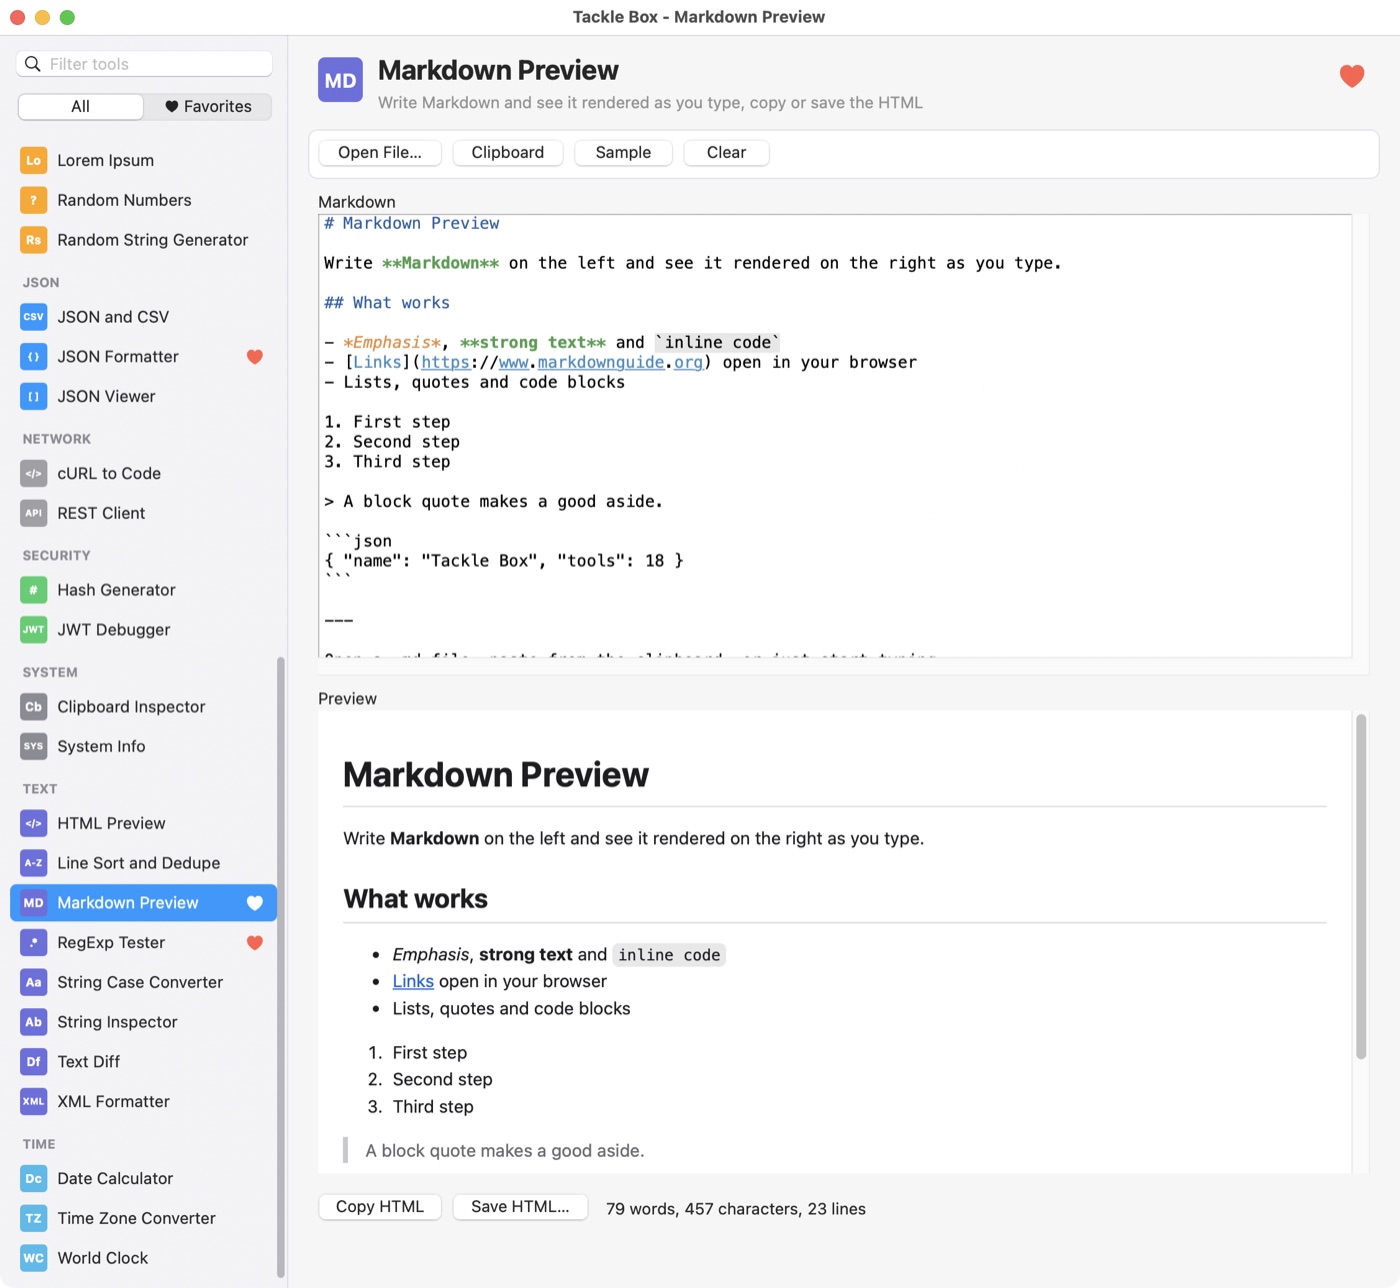This screenshot has width=1400, height=1288.
Task: Copy the rendered HTML
Action: [380, 1207]
